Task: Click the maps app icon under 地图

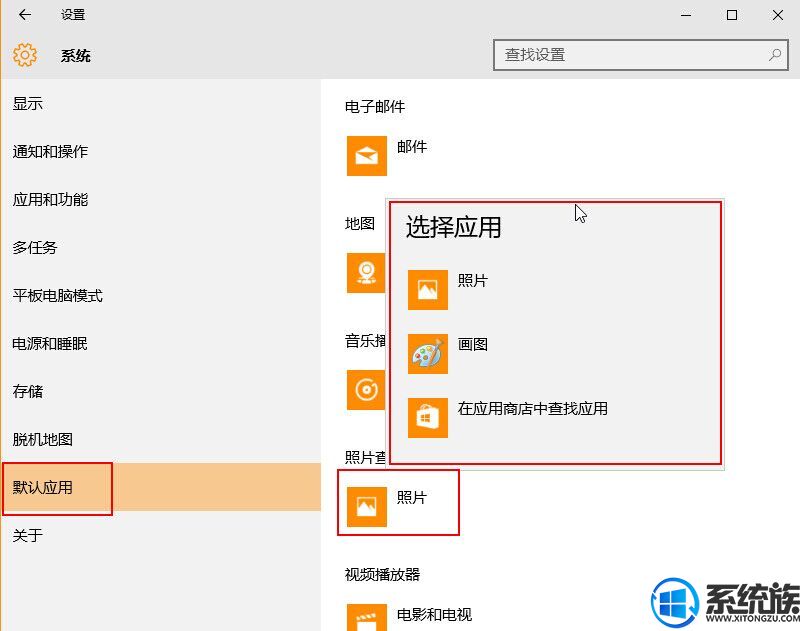Action: [366, 272]
